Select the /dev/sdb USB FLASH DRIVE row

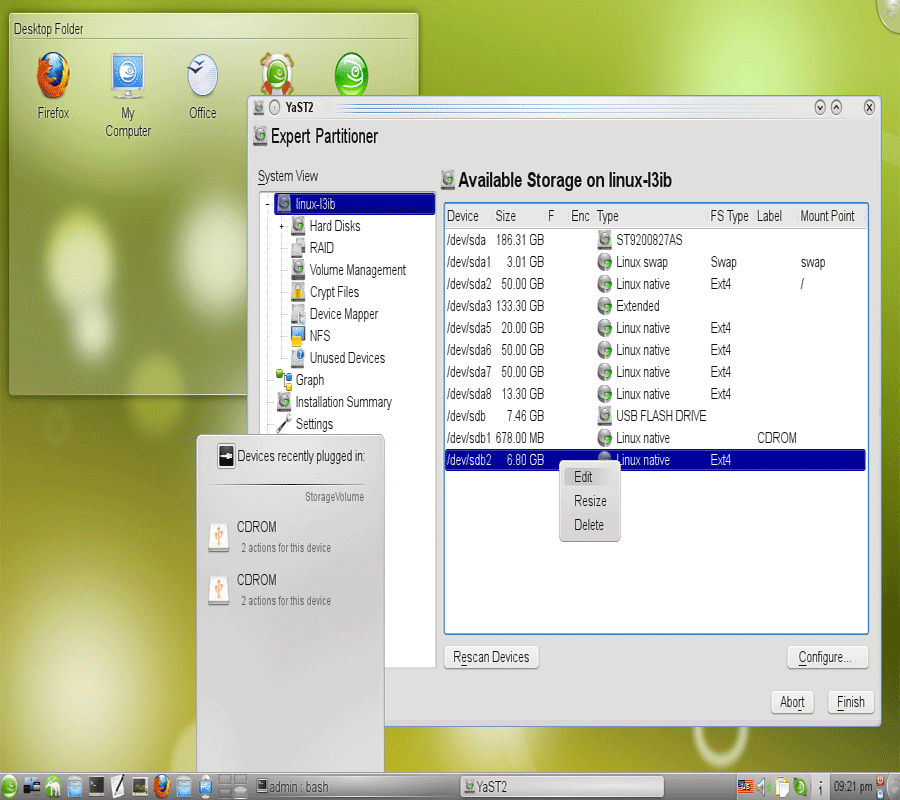[x=655, y=416]
